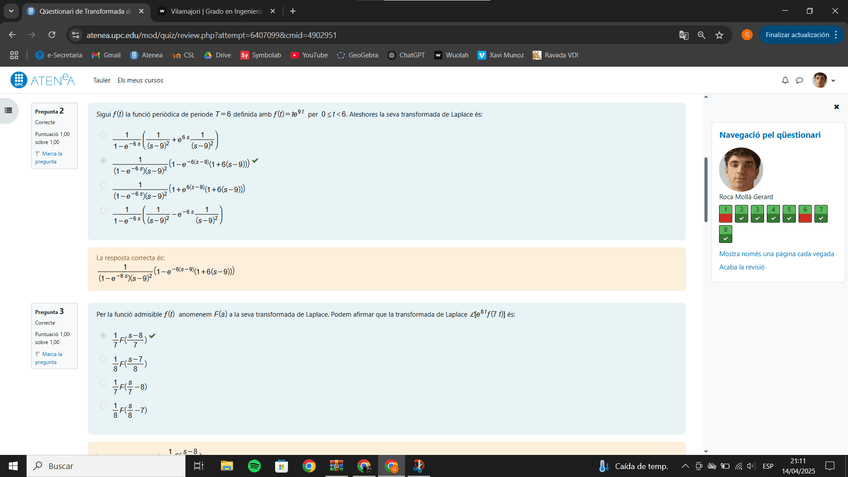The height and width of the screenshot is (477, 848).
Task: Bookmark this page with star icon
Action: coord(719,35)
